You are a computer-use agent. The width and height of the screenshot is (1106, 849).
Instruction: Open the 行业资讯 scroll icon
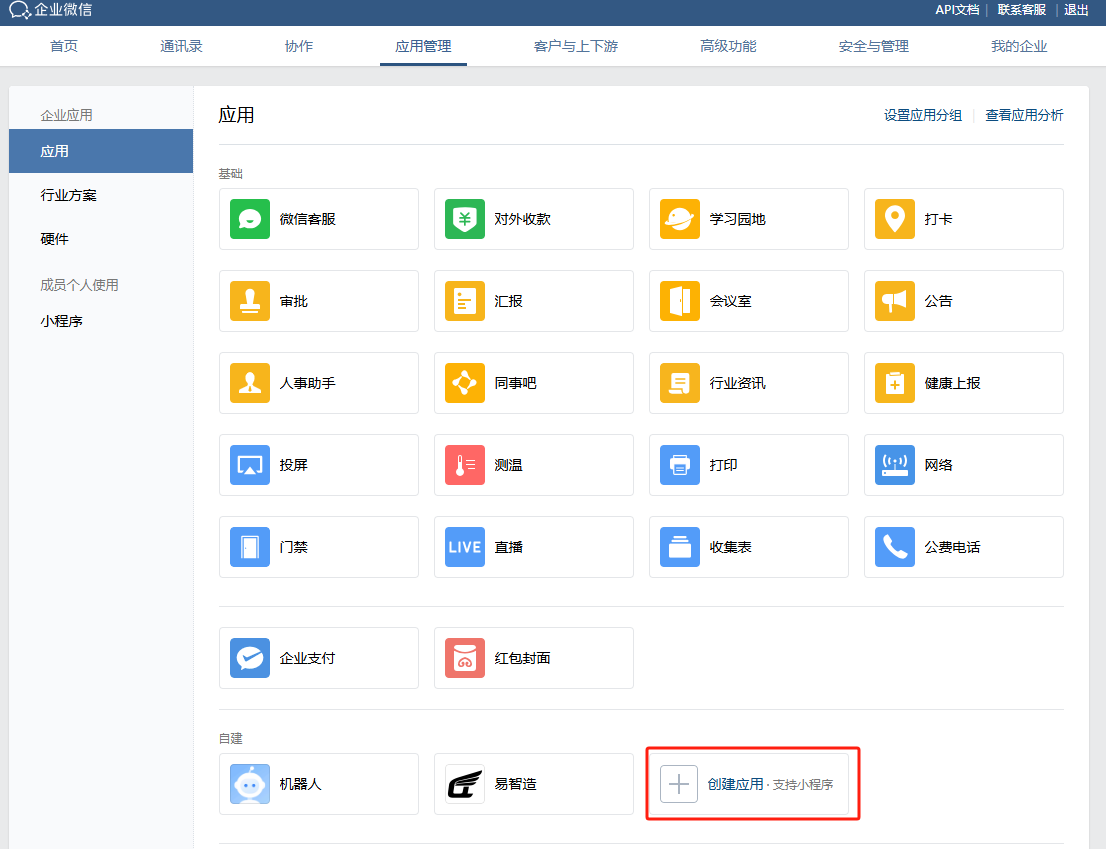[x=680, y=383]
